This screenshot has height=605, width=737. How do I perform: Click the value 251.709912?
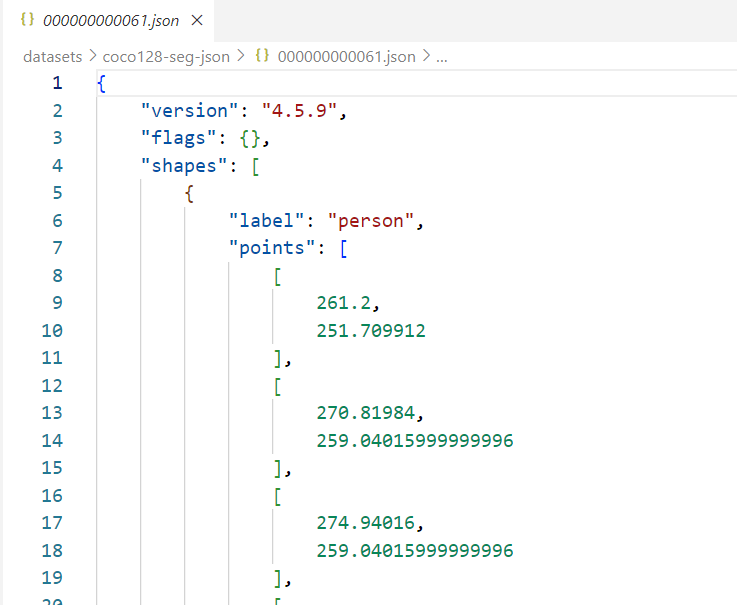pyautogui.click(x=371, y=331)
